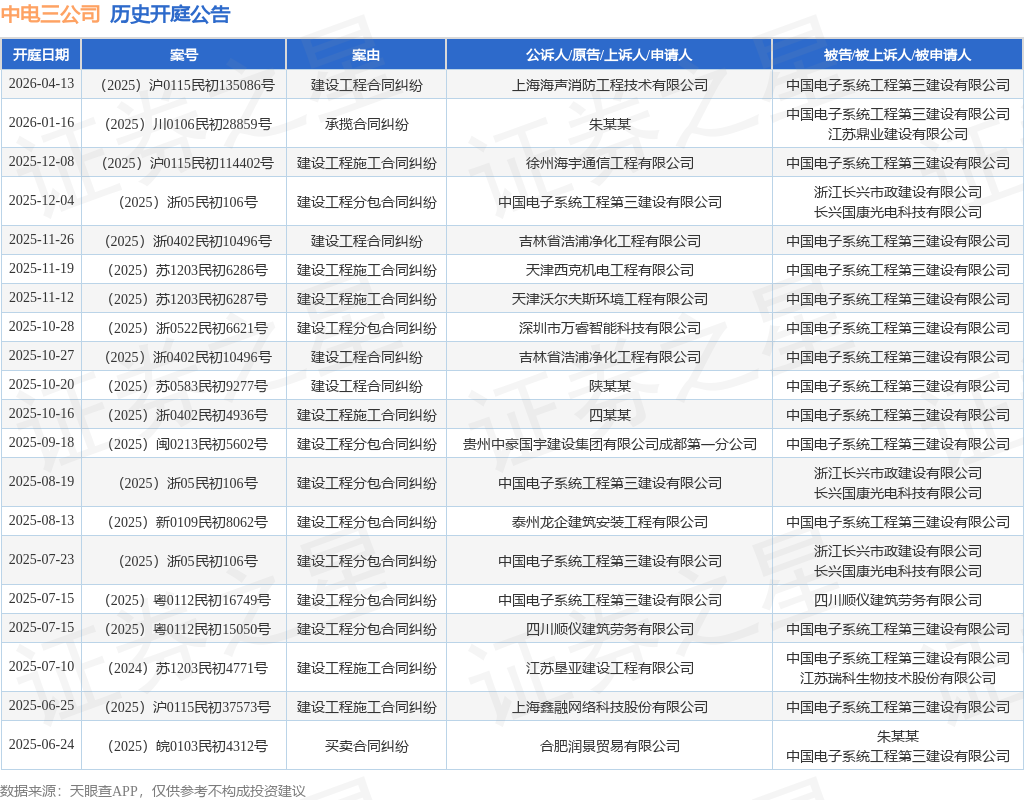Click case number (2025)粤0112民初15050号
Viewport: 1024px width, 800px height.
pos(184,630)
